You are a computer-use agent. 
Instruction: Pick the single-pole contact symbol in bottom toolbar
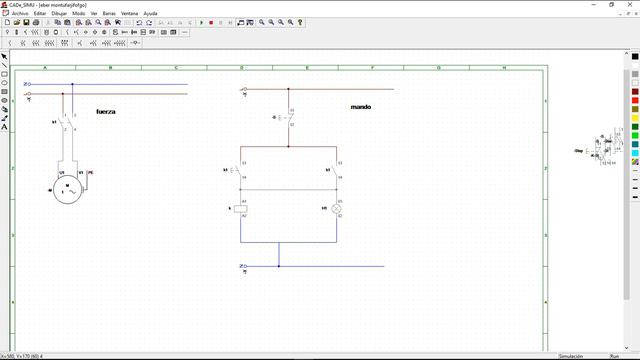[10, 43]
